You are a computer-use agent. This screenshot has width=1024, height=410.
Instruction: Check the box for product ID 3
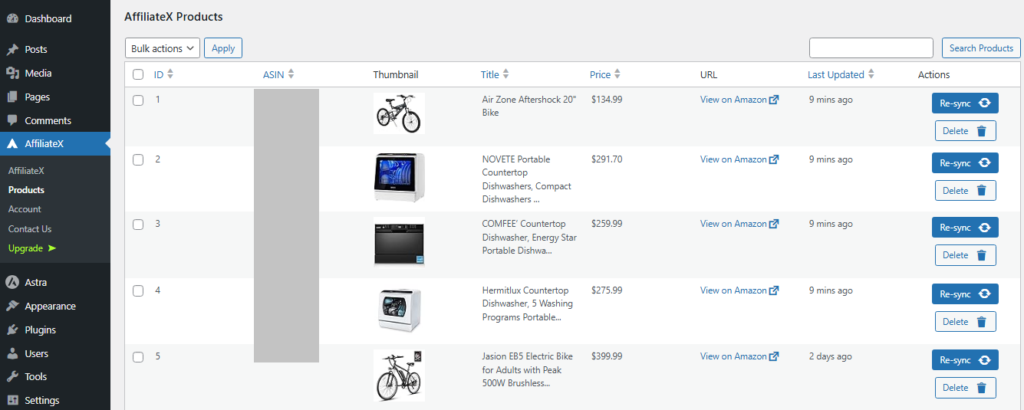coord(138,224)
